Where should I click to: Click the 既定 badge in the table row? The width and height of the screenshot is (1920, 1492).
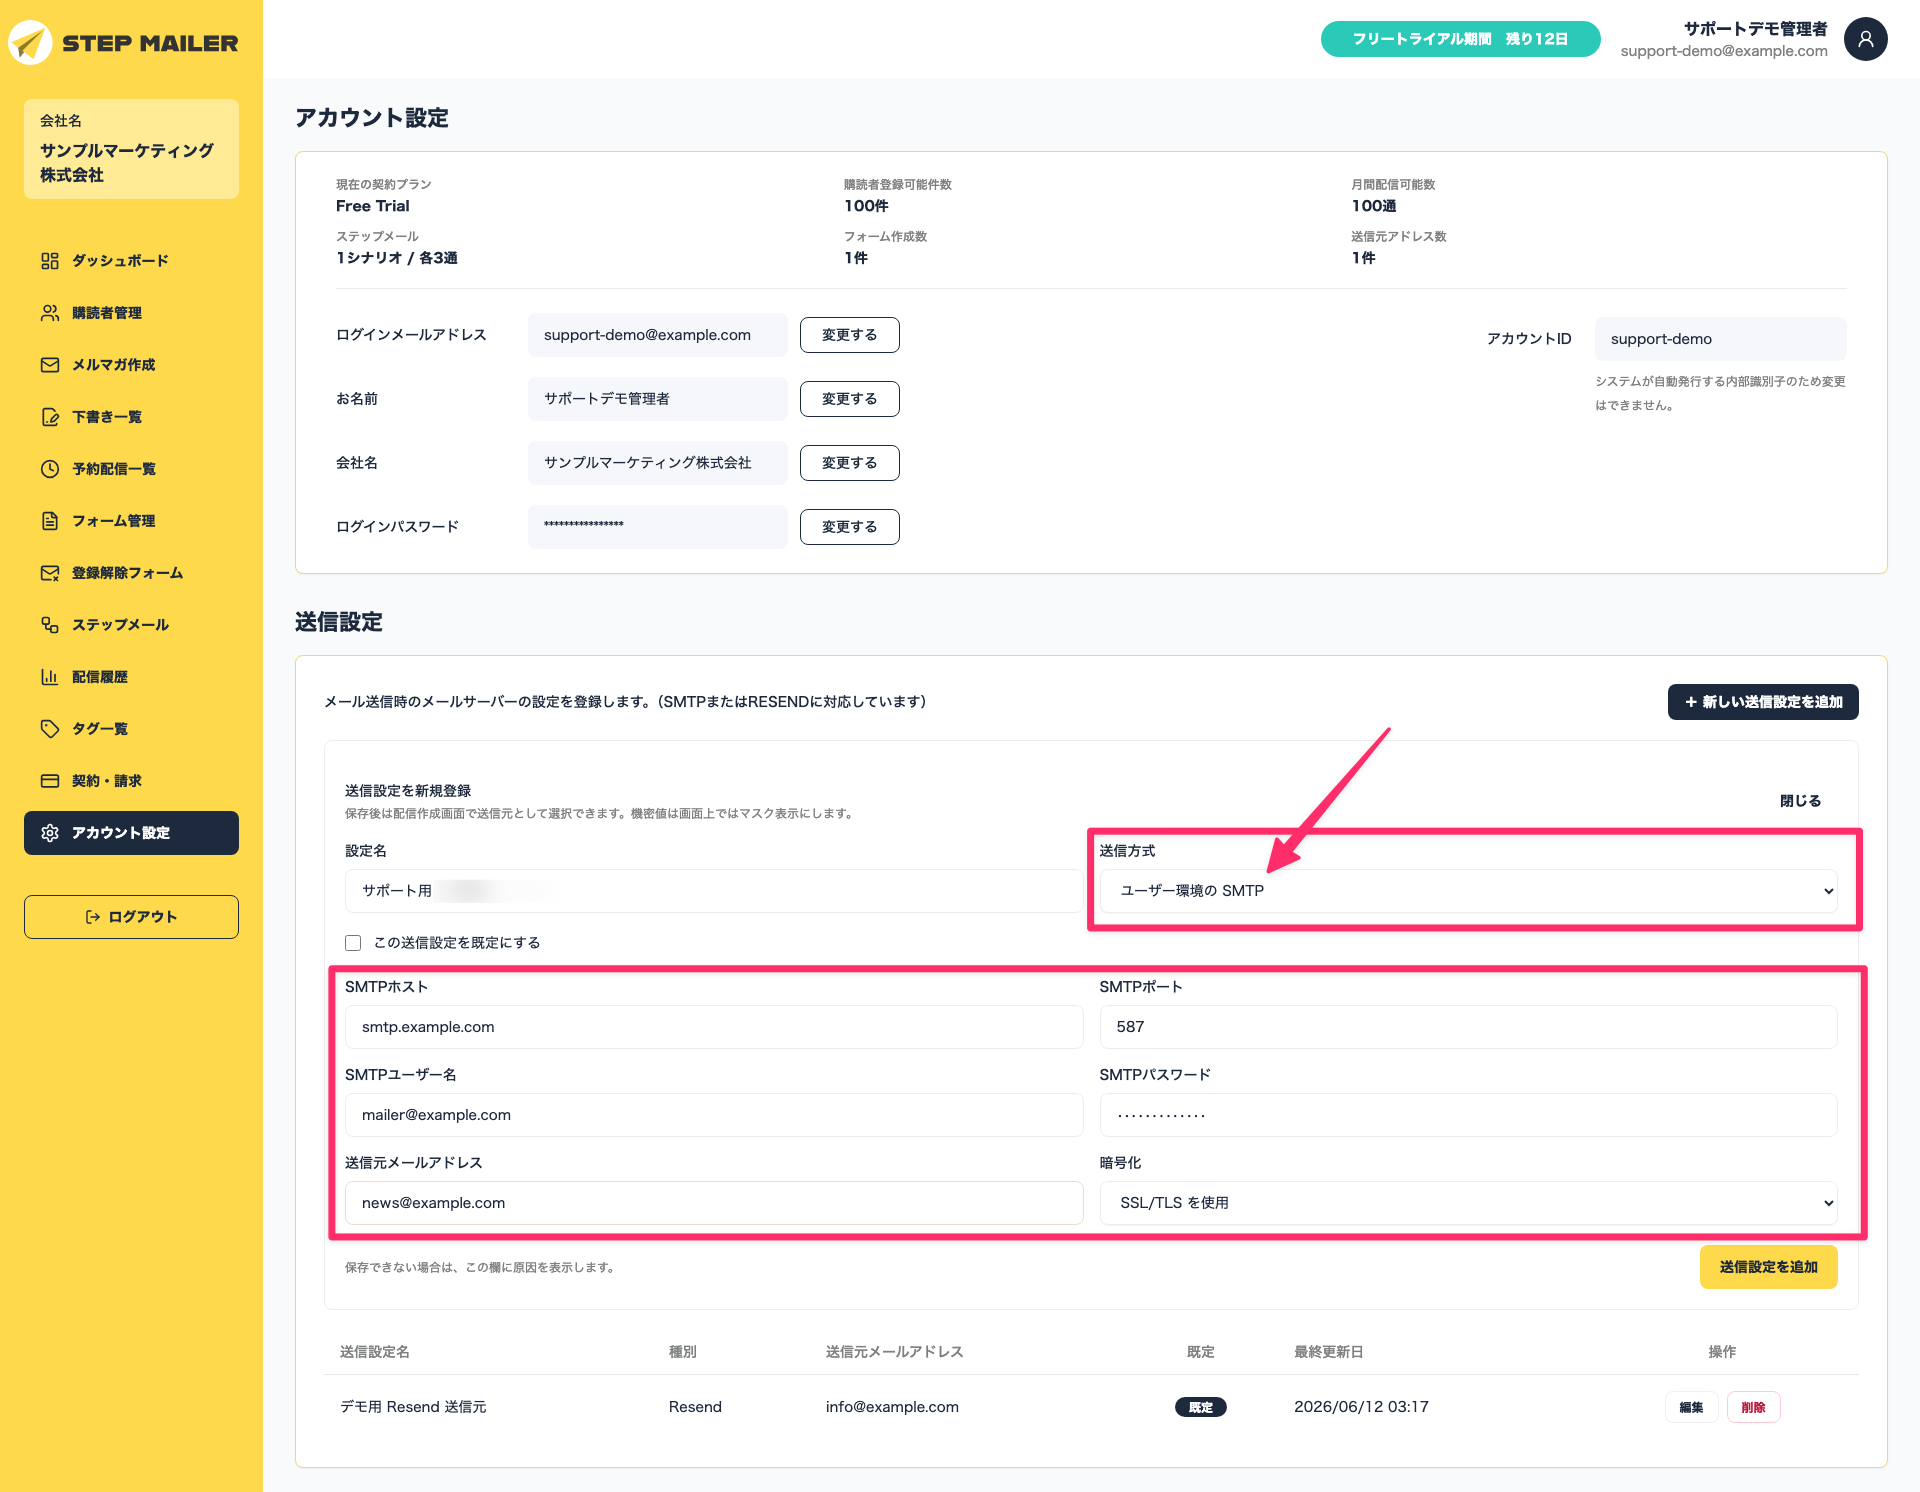pyautogui.click(x=1200, y=1407)
